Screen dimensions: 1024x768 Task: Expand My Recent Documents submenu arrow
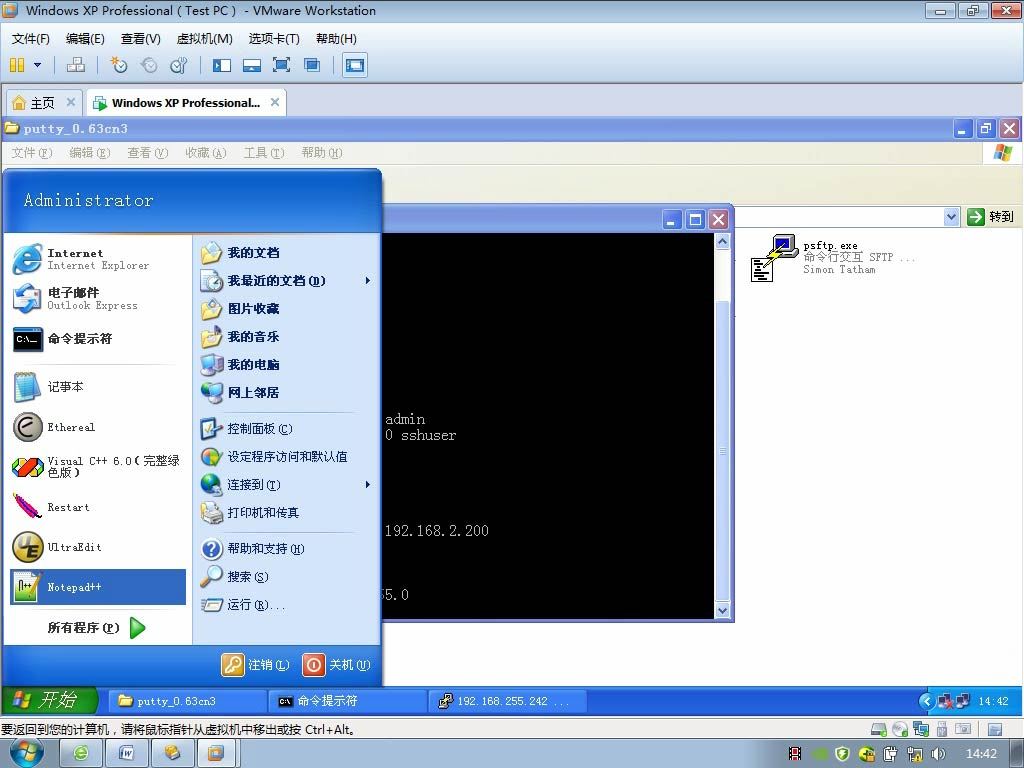tap(368, 281)
